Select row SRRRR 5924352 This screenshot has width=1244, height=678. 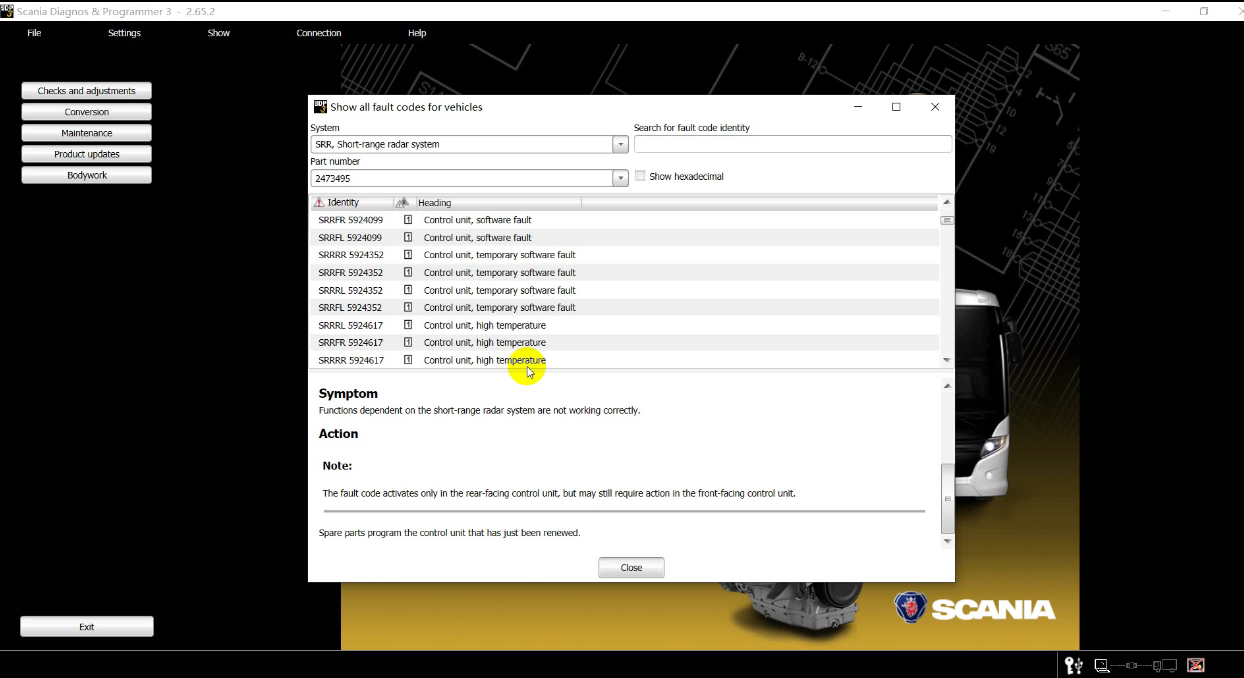click(625, 255)
